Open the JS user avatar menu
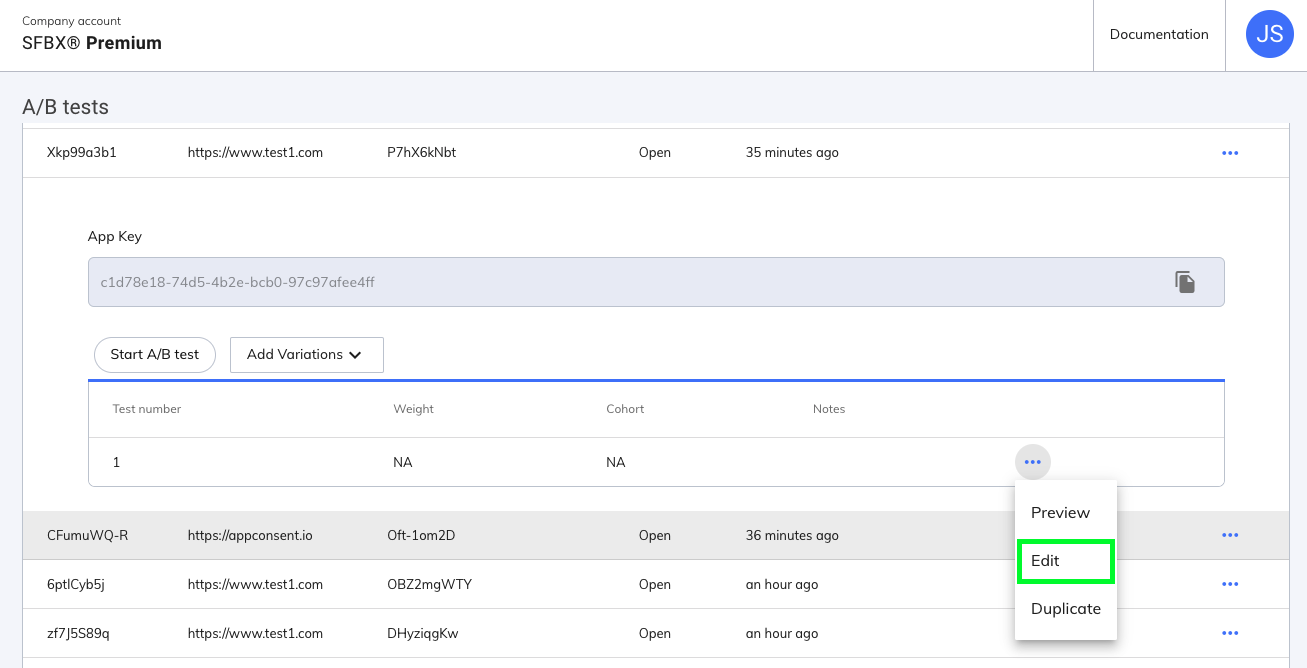Image resolution: width=1307 pixels, height=668 pixels. coord(1269,35)
